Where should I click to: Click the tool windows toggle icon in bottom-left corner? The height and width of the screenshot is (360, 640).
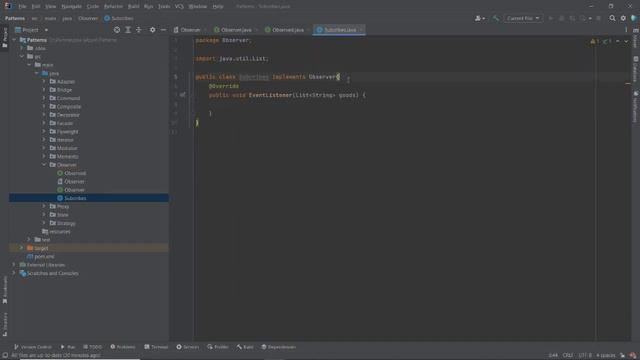tap(5, 355)
